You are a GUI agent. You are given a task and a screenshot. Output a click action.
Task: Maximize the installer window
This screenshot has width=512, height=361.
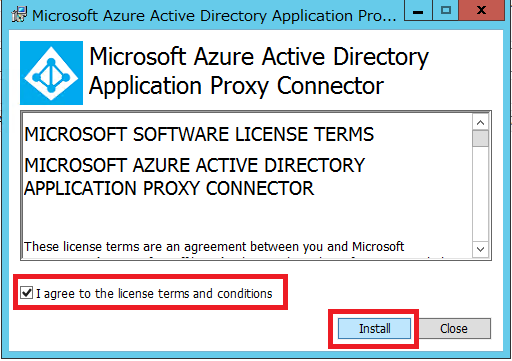point(446,11)
